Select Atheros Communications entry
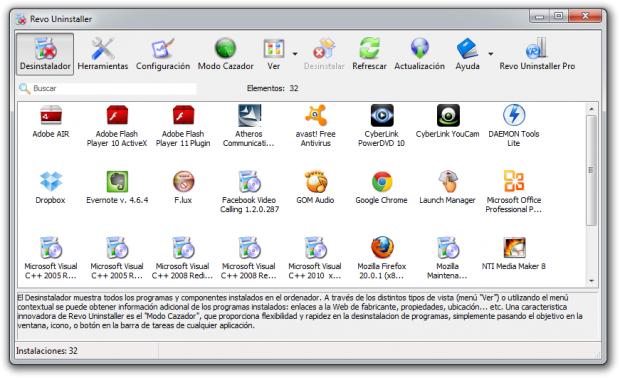Image resolution: width=620 pixels, height=378 pixels. click(x=249, y=127)
